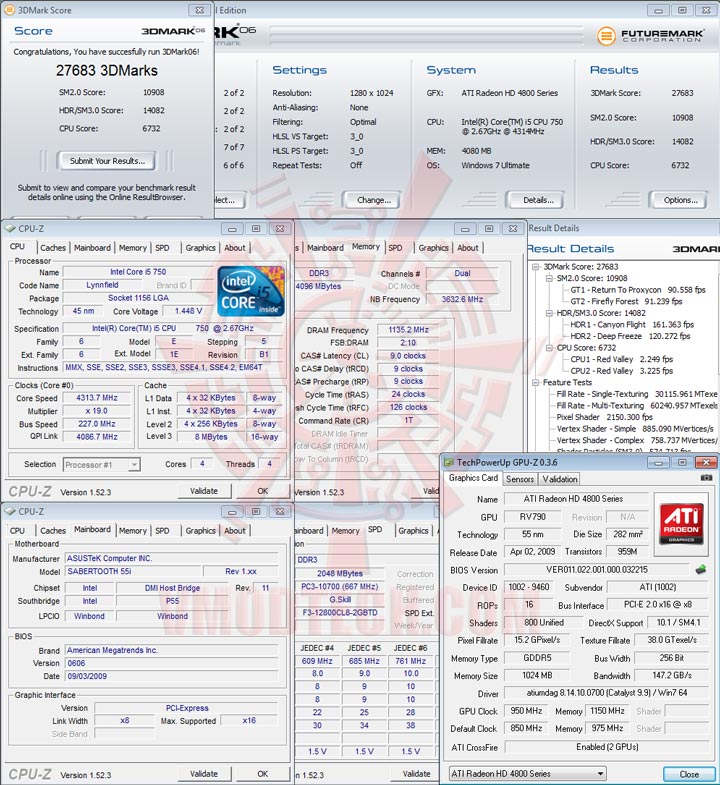Switch to the GPU-Z Validation tab
Image resolution: width=720 pixels, height=785 pixels.
coord(560,479)
